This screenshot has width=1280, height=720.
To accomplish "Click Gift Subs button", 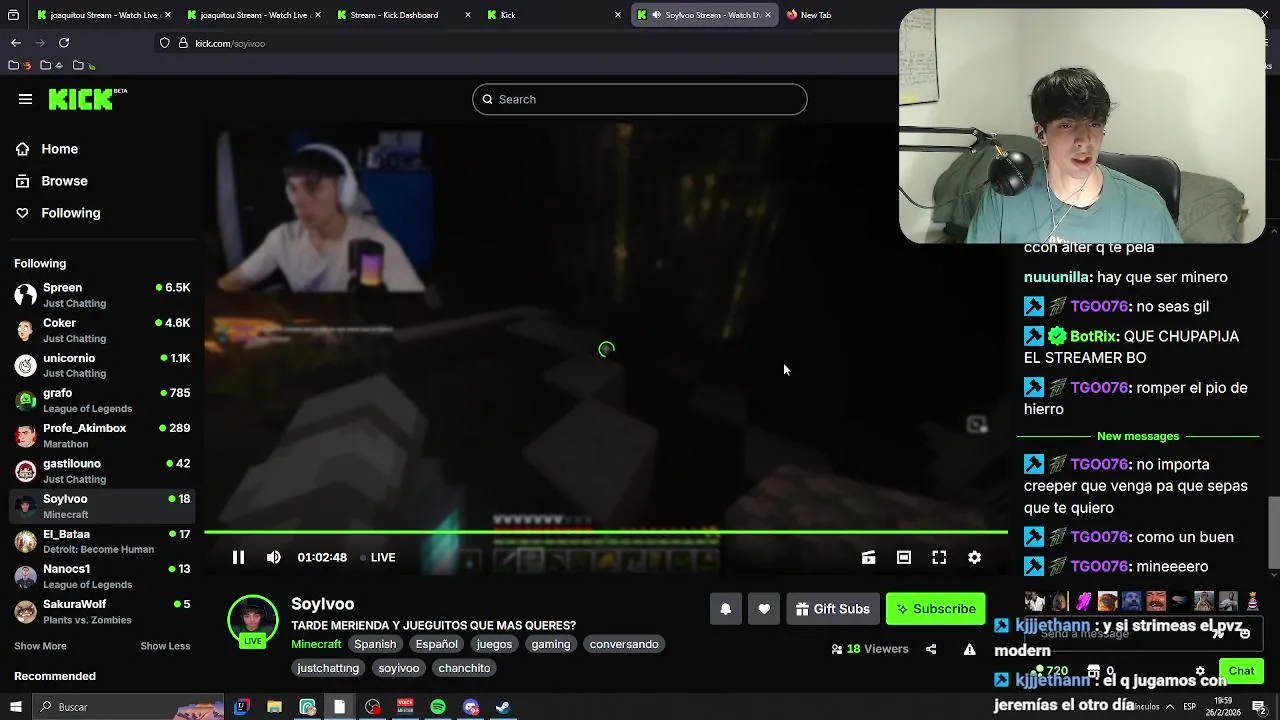I will click(x=832, y=609).
